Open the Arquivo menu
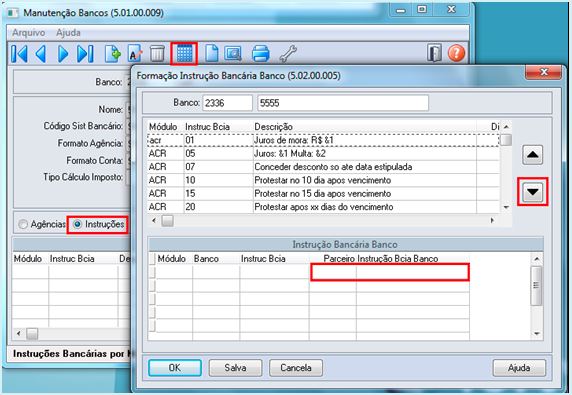 (x=28, y=33)
